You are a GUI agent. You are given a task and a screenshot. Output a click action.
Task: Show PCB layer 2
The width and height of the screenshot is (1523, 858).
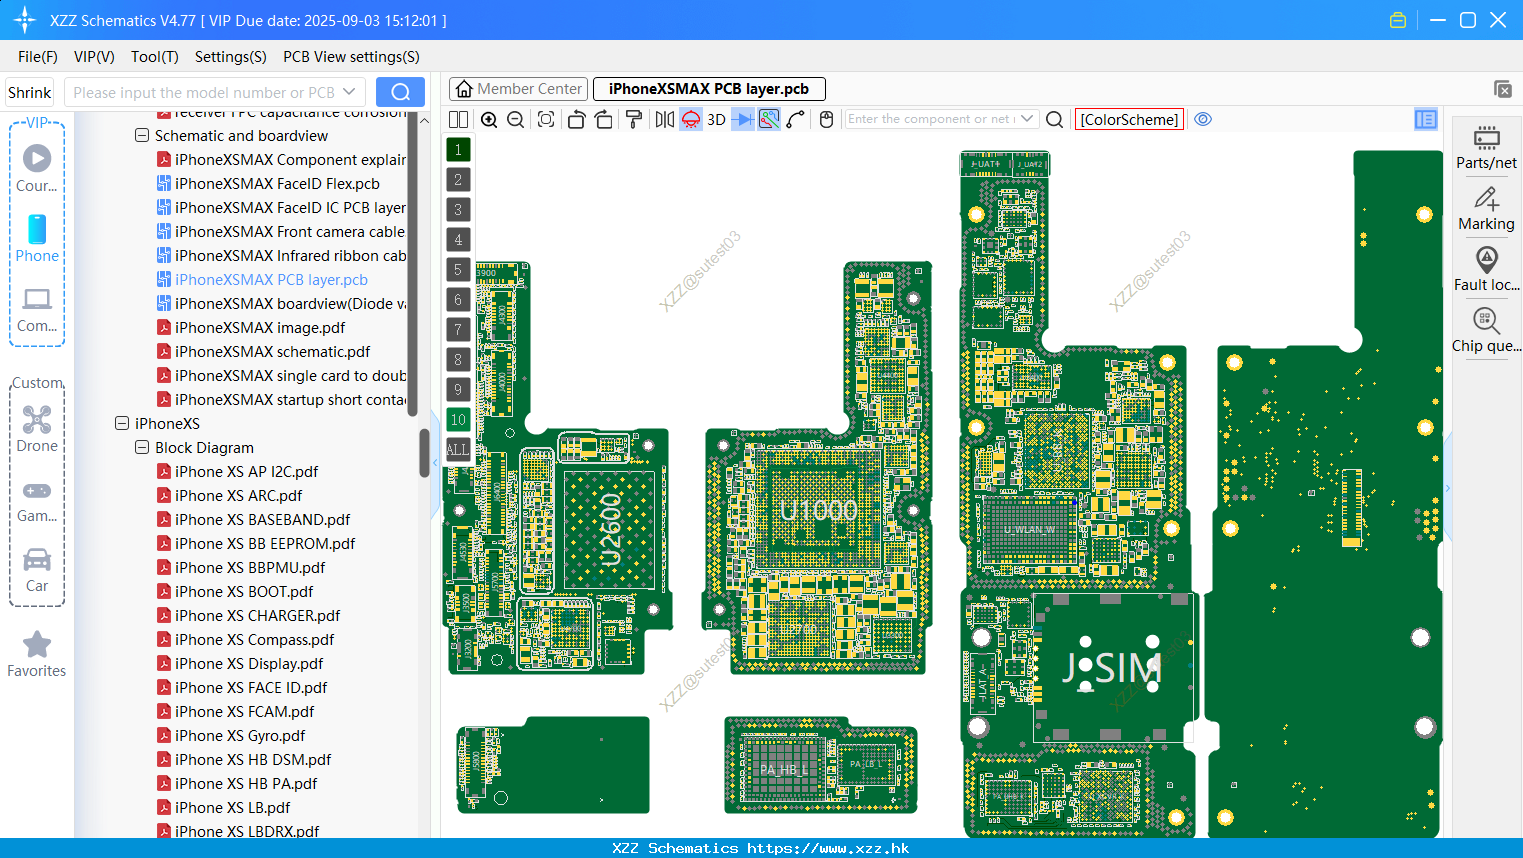point(458,180)
